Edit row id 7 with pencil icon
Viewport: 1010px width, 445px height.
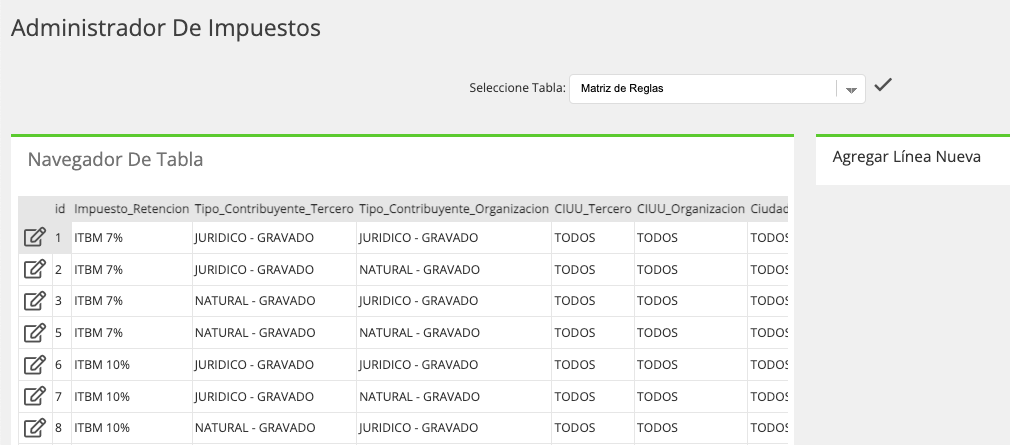(35, 396)
